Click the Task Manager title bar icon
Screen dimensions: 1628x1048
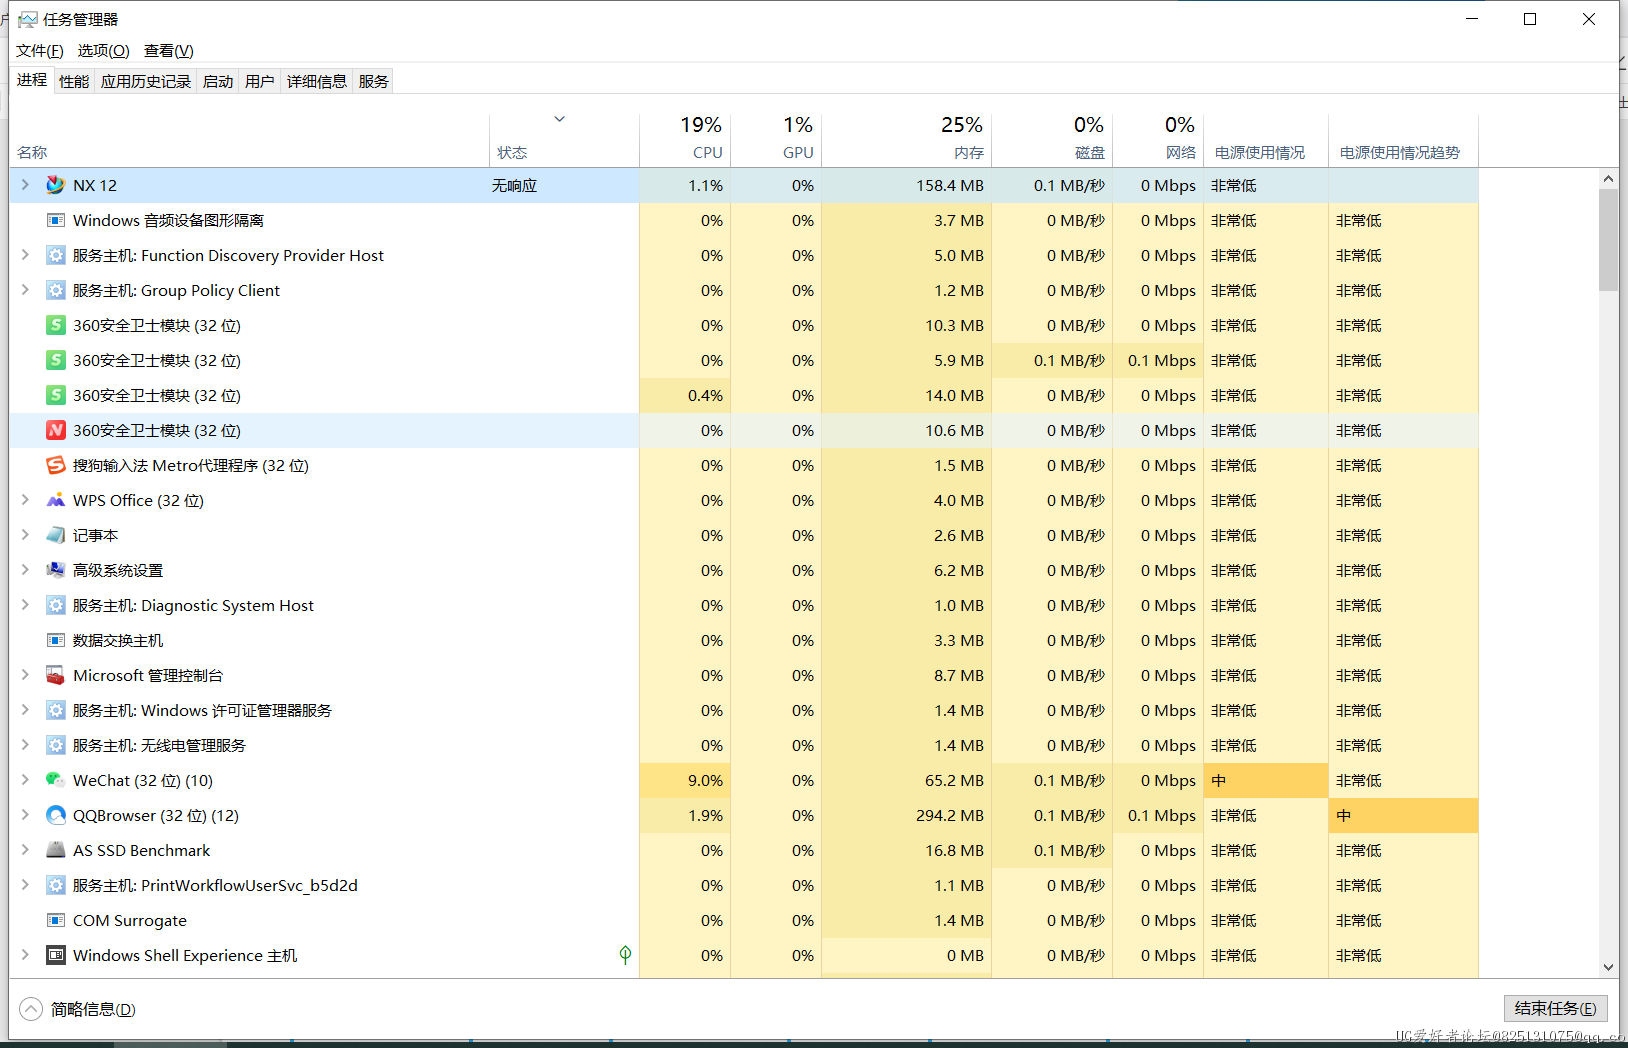28,19
